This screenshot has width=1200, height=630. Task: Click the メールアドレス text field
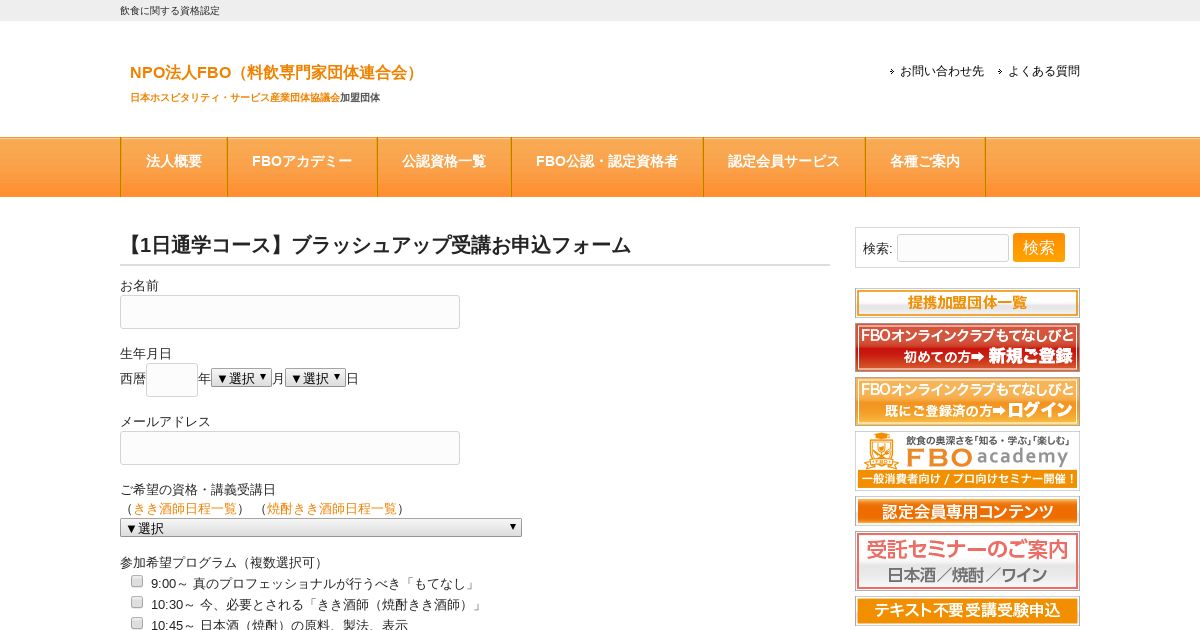(x=290, y=448)
